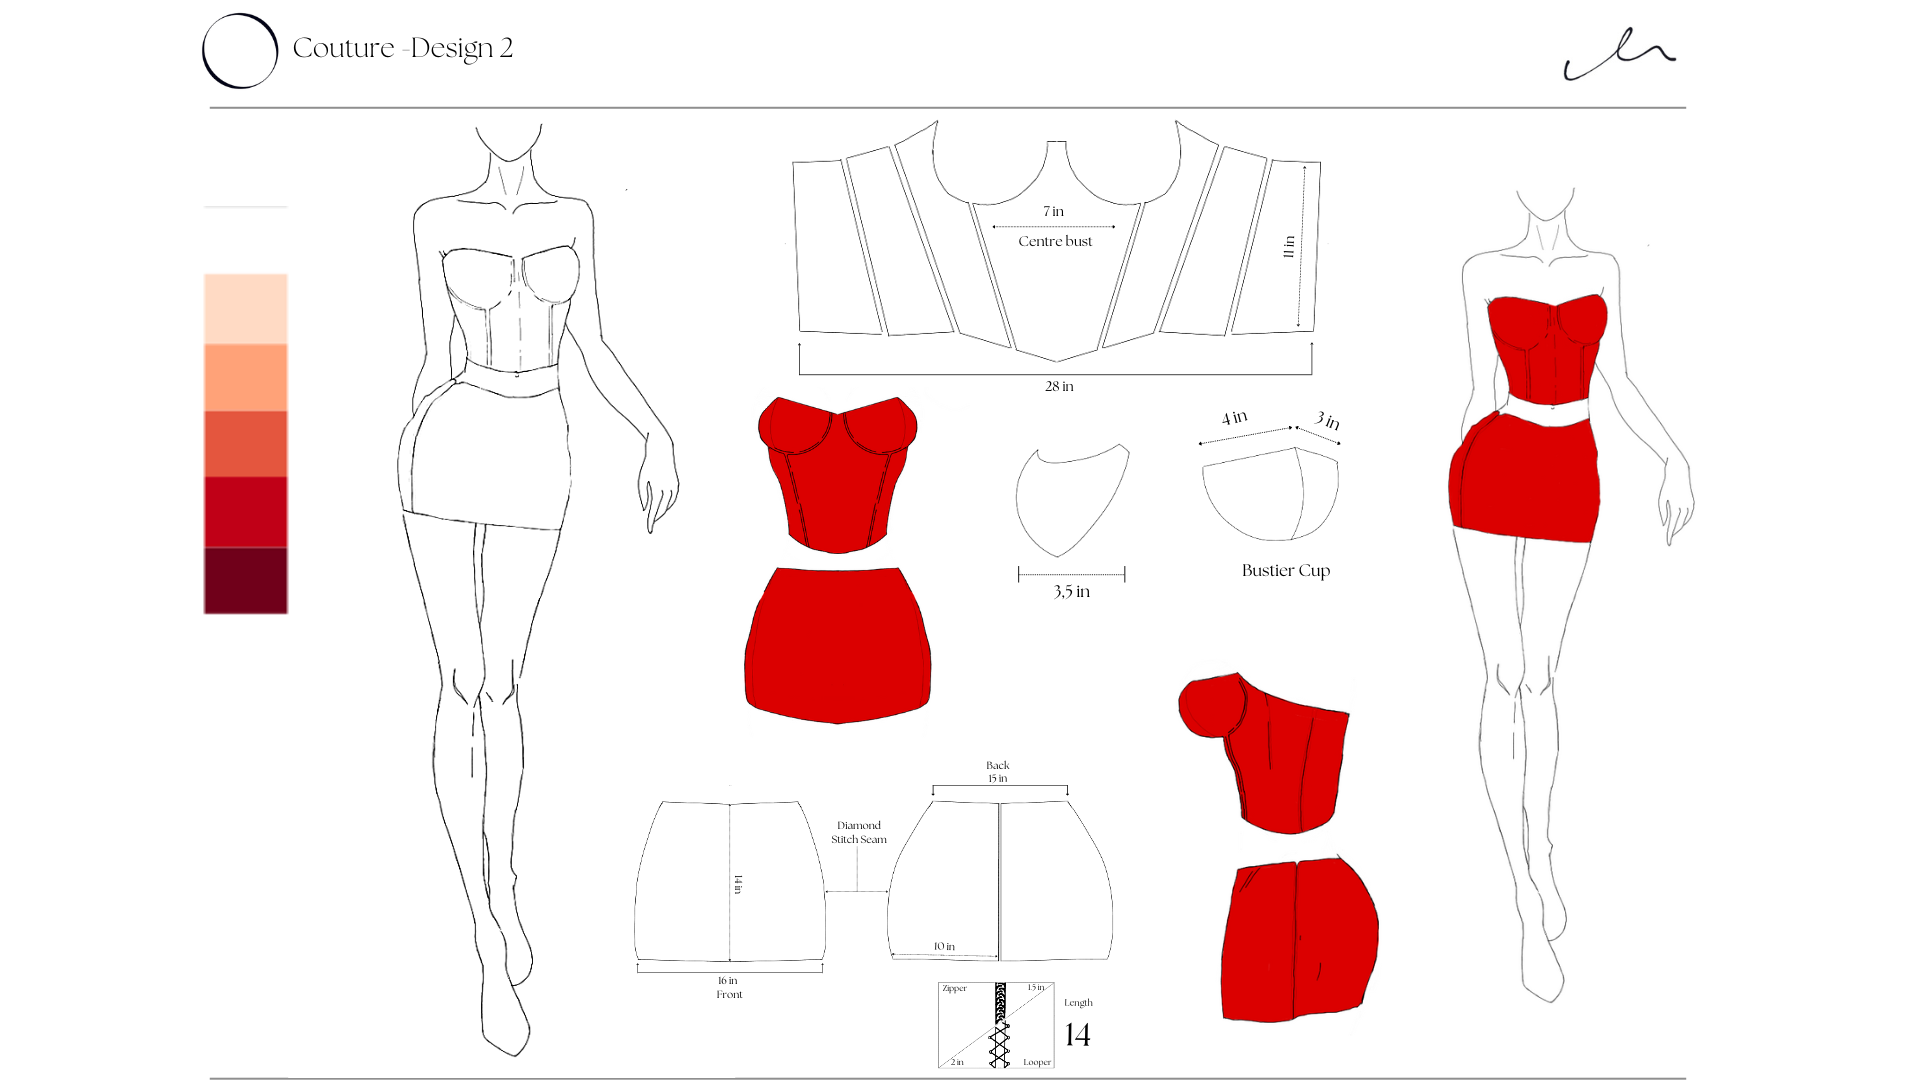Pick the lightest peach color swatch
The height and width of the screenshot is (1080, 1920).
point(245,308)
